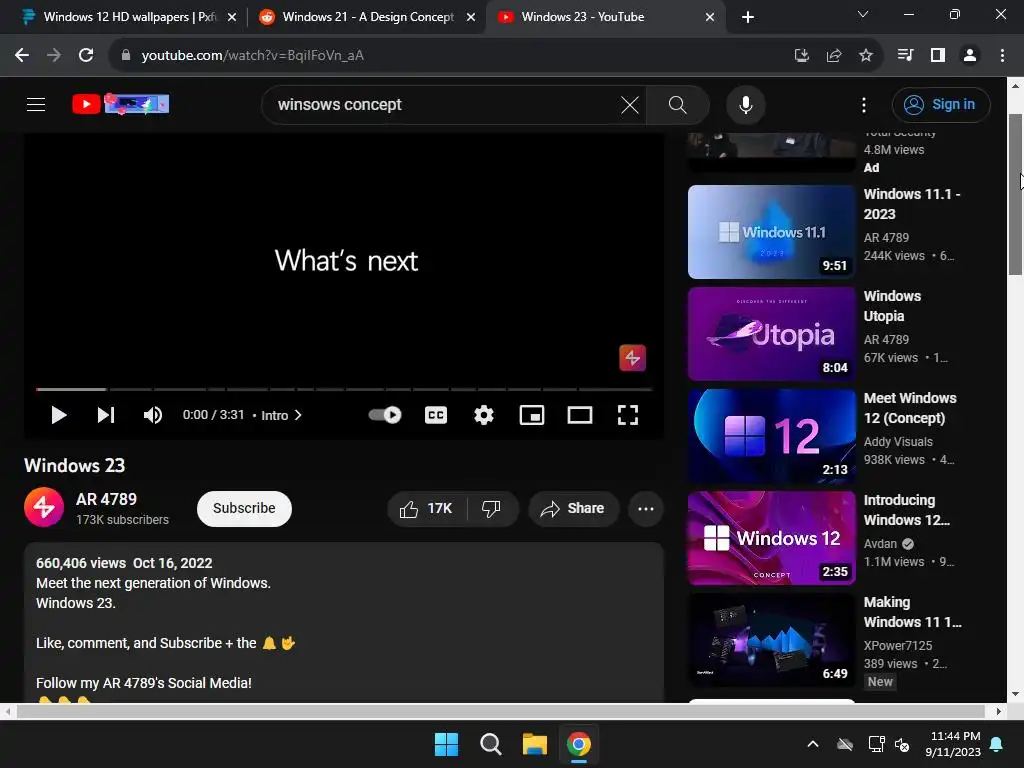Toggle the autoplay switch
Image resolution: width=1024 pixels, height=768 pixels.
tap(385, 415)
